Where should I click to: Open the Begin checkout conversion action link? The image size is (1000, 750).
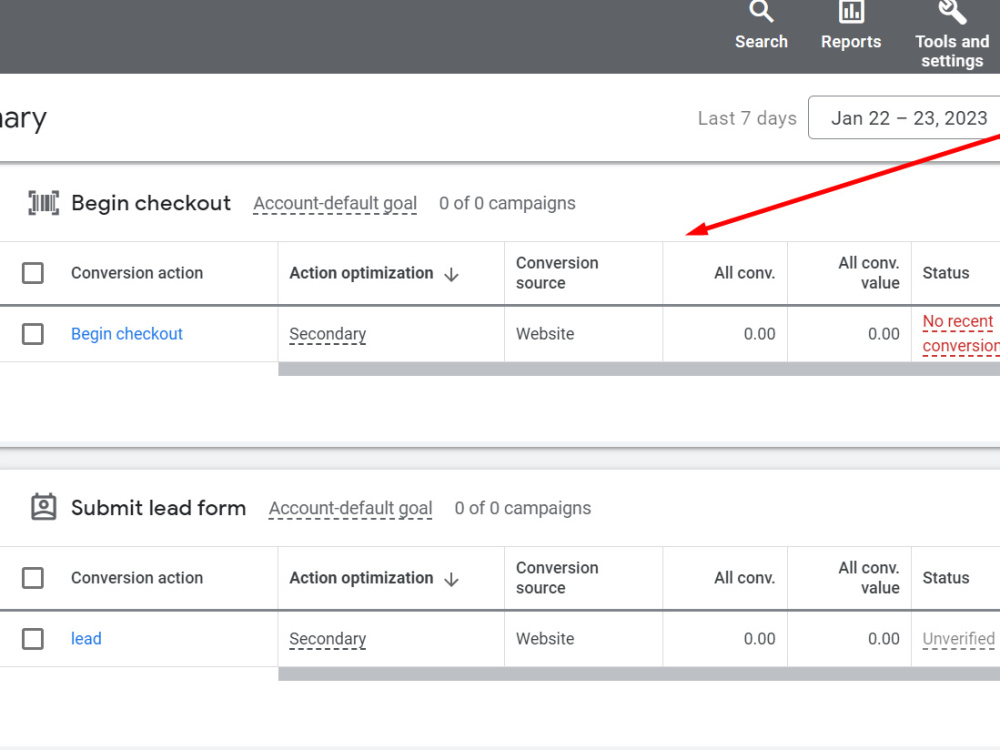click(x=127, y=334)
